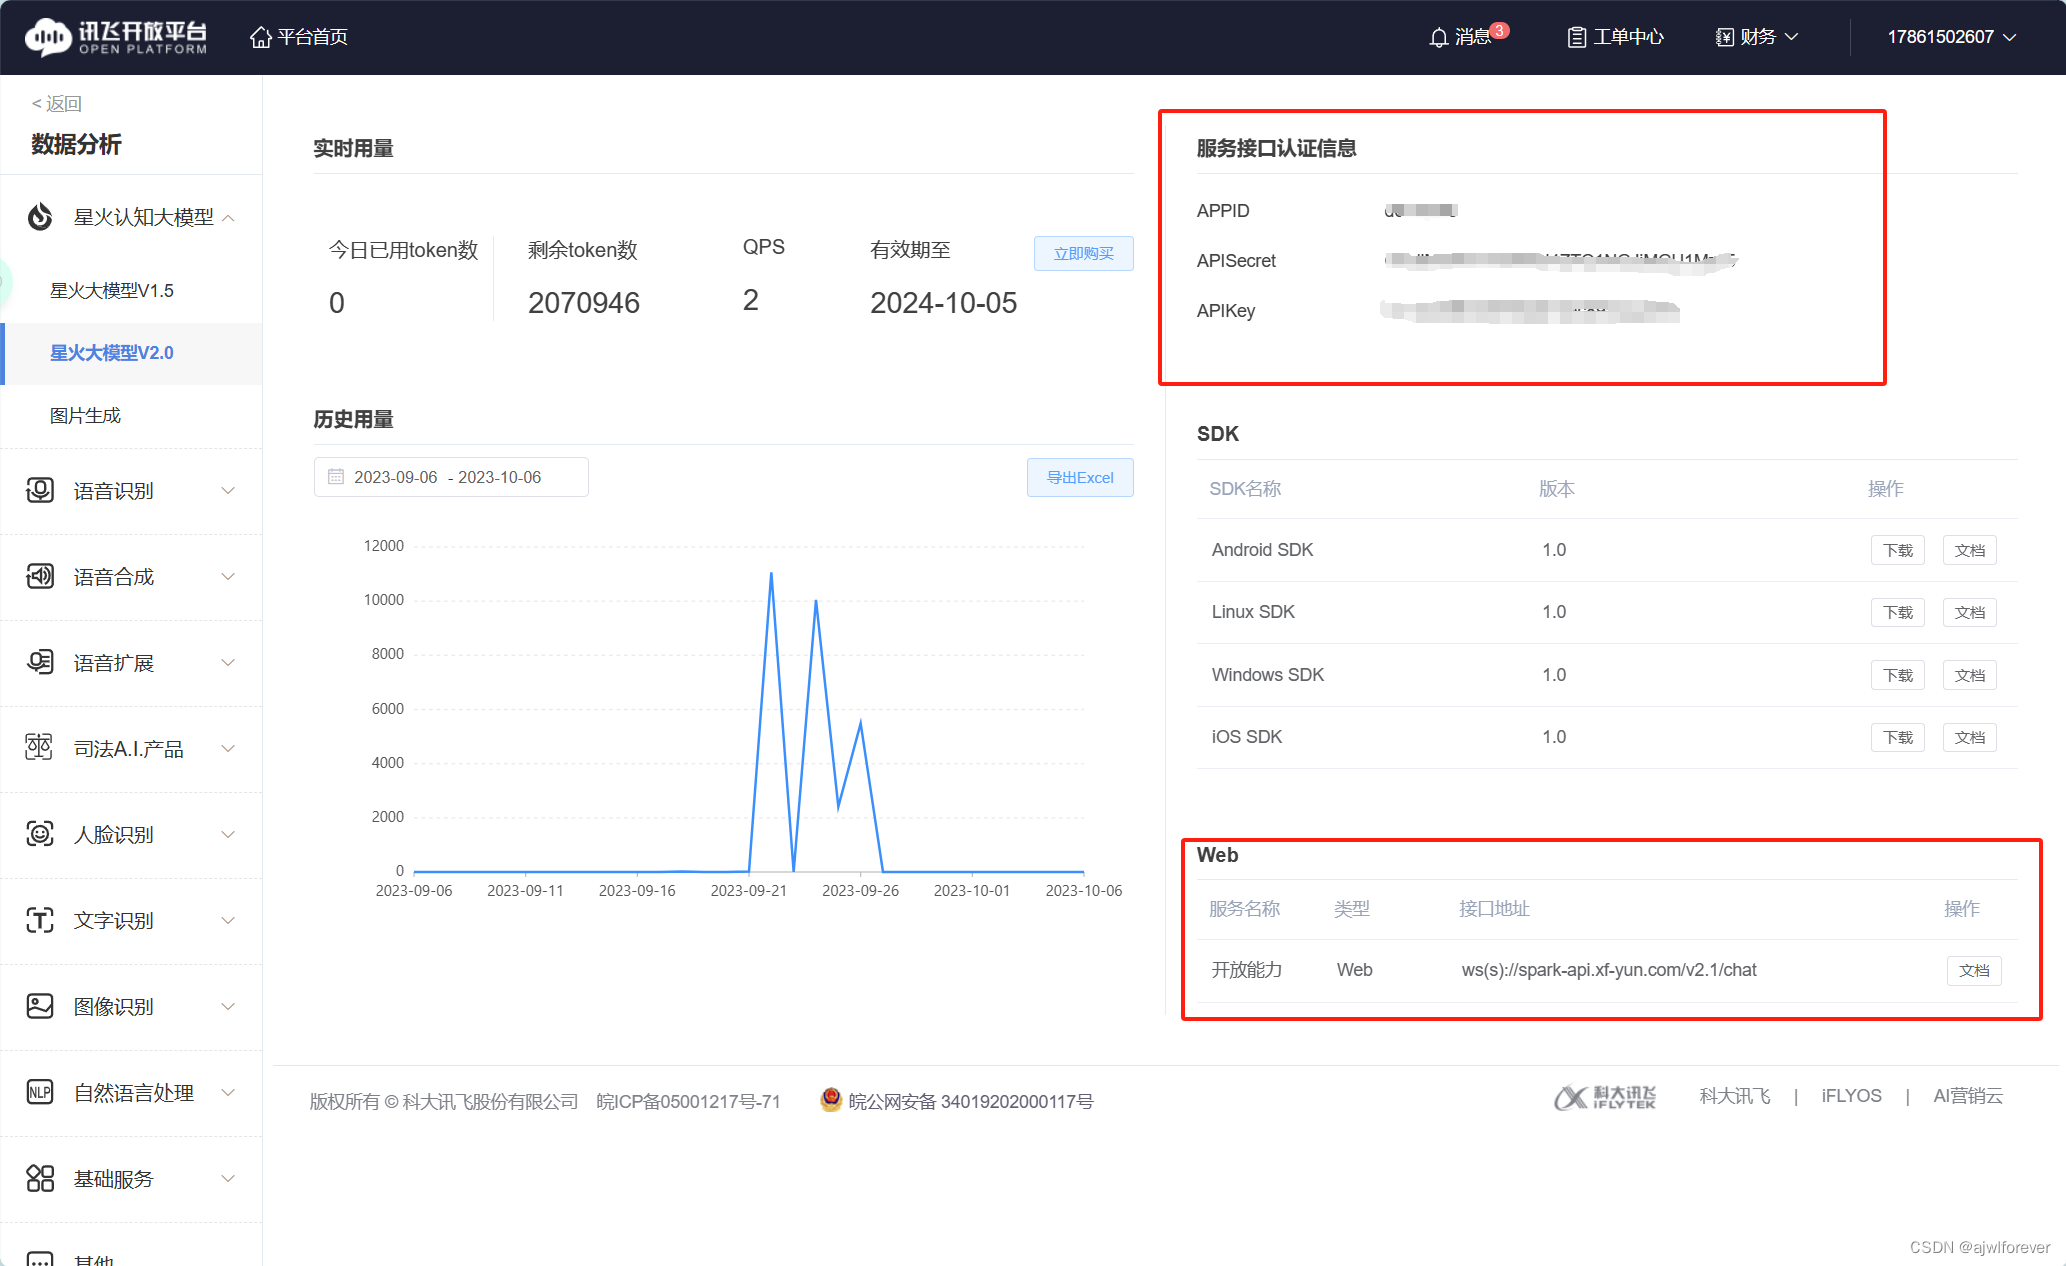Image resolution: width=2066 pixels, height=1266 pixels.
Task: Click the NLP 自然语言处理 icon
Action: [40, 1092]
